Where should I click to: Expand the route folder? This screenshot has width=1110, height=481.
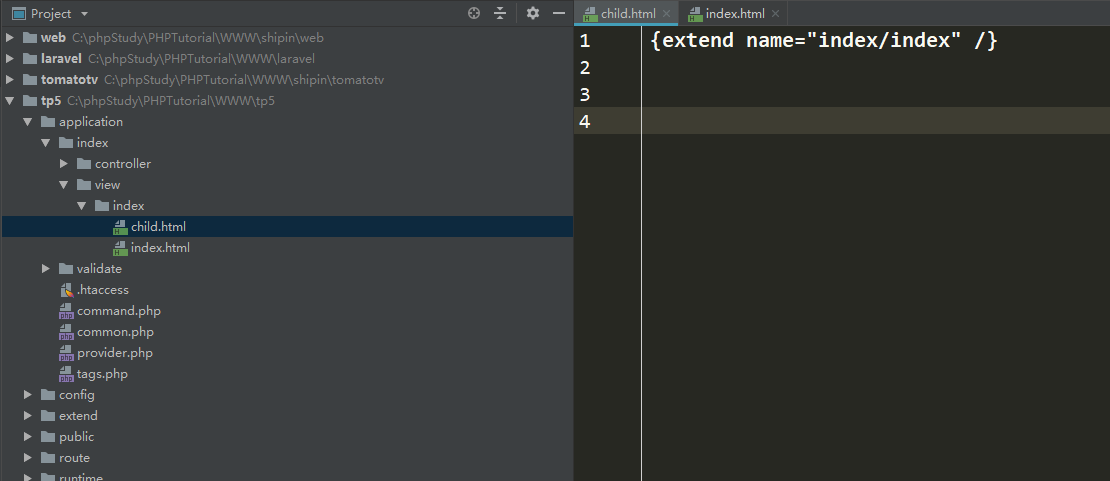(x=28, y=458)
